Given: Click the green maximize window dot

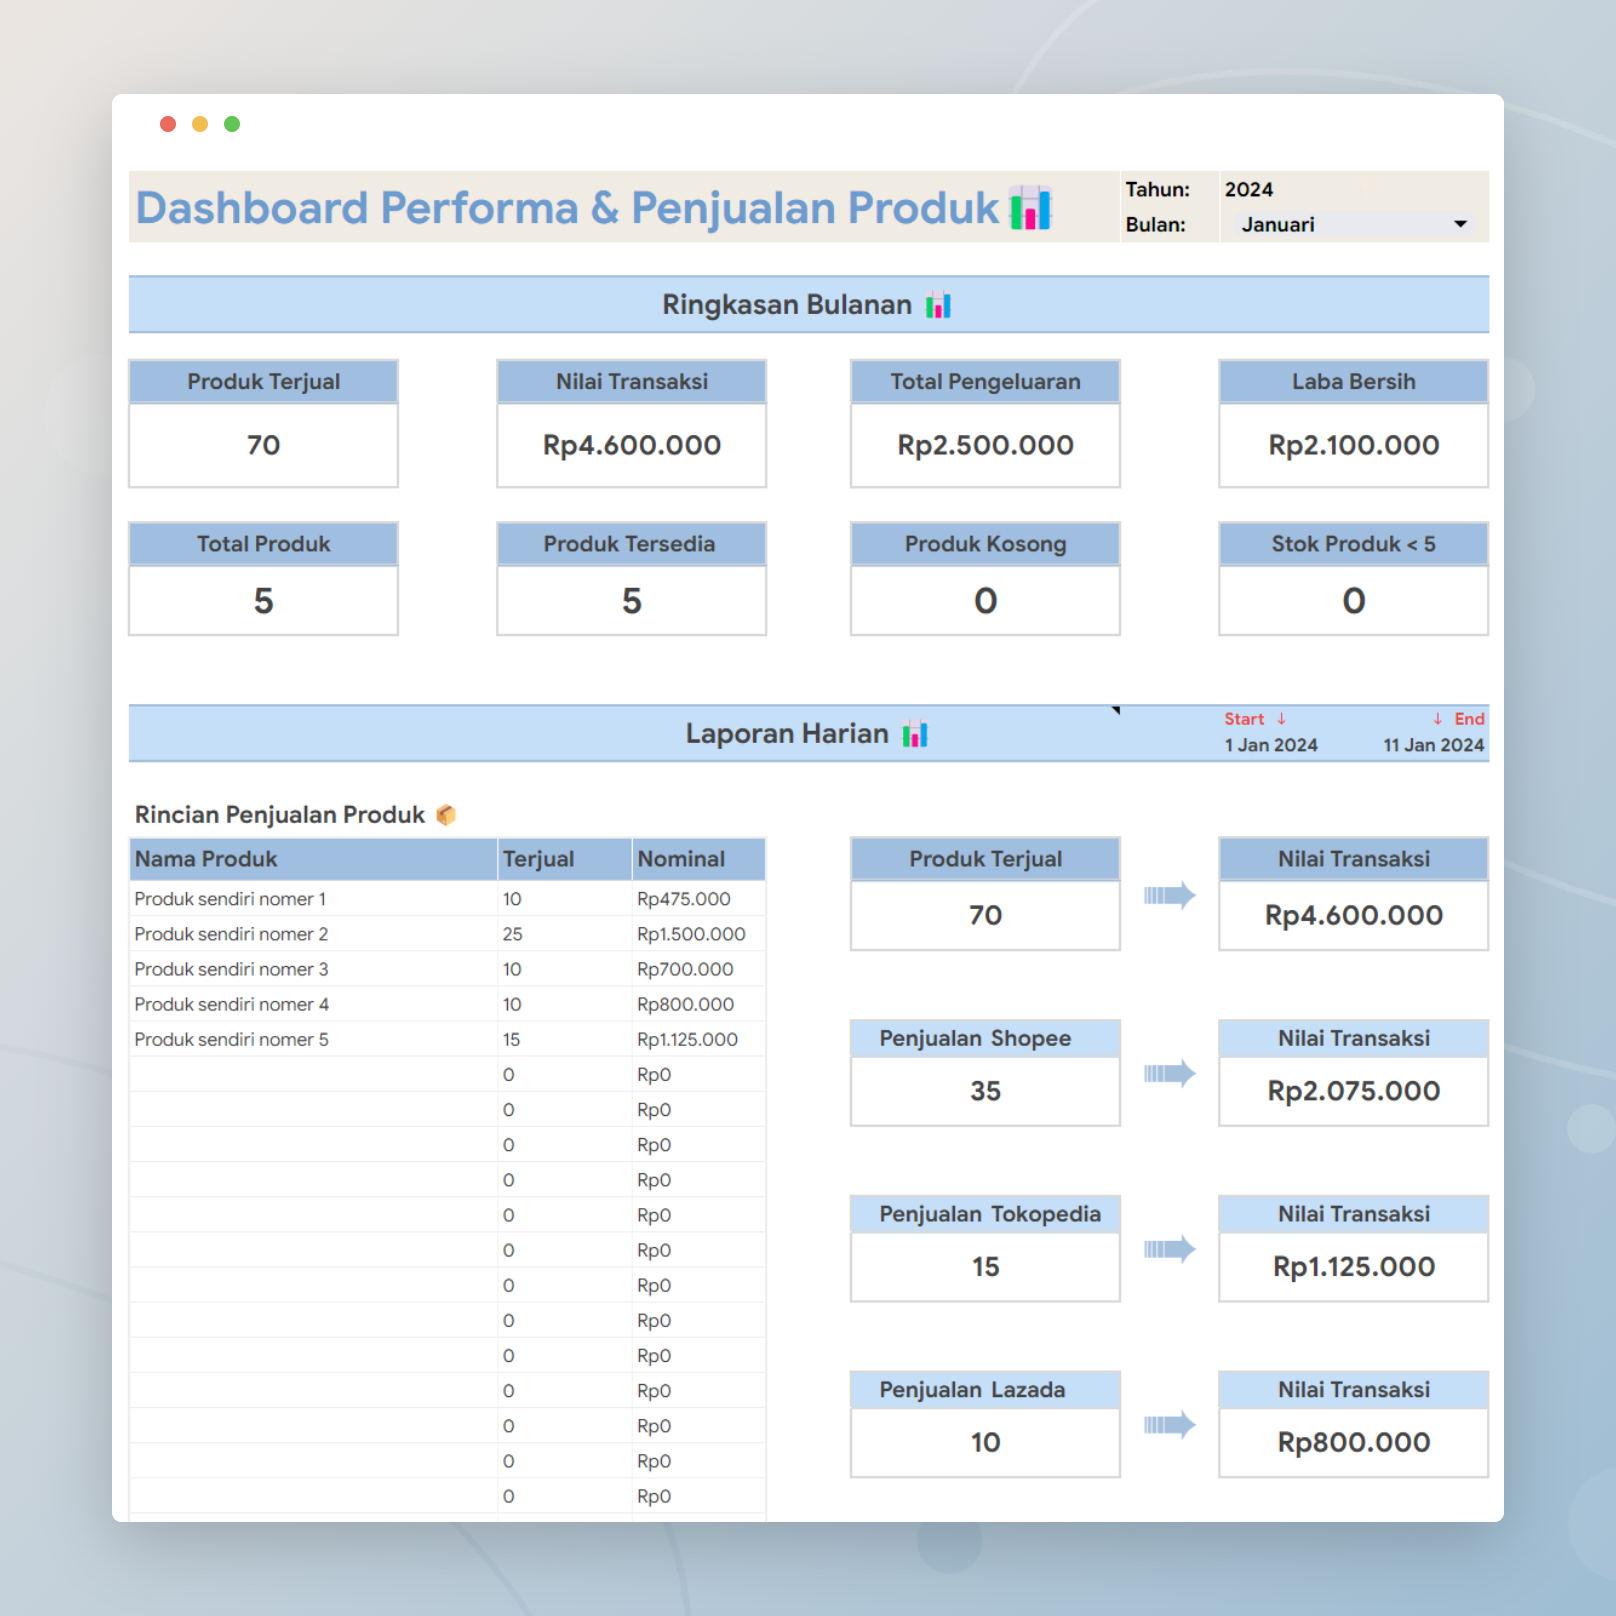Looking at the screenshot, I should [x=232, y=124].
